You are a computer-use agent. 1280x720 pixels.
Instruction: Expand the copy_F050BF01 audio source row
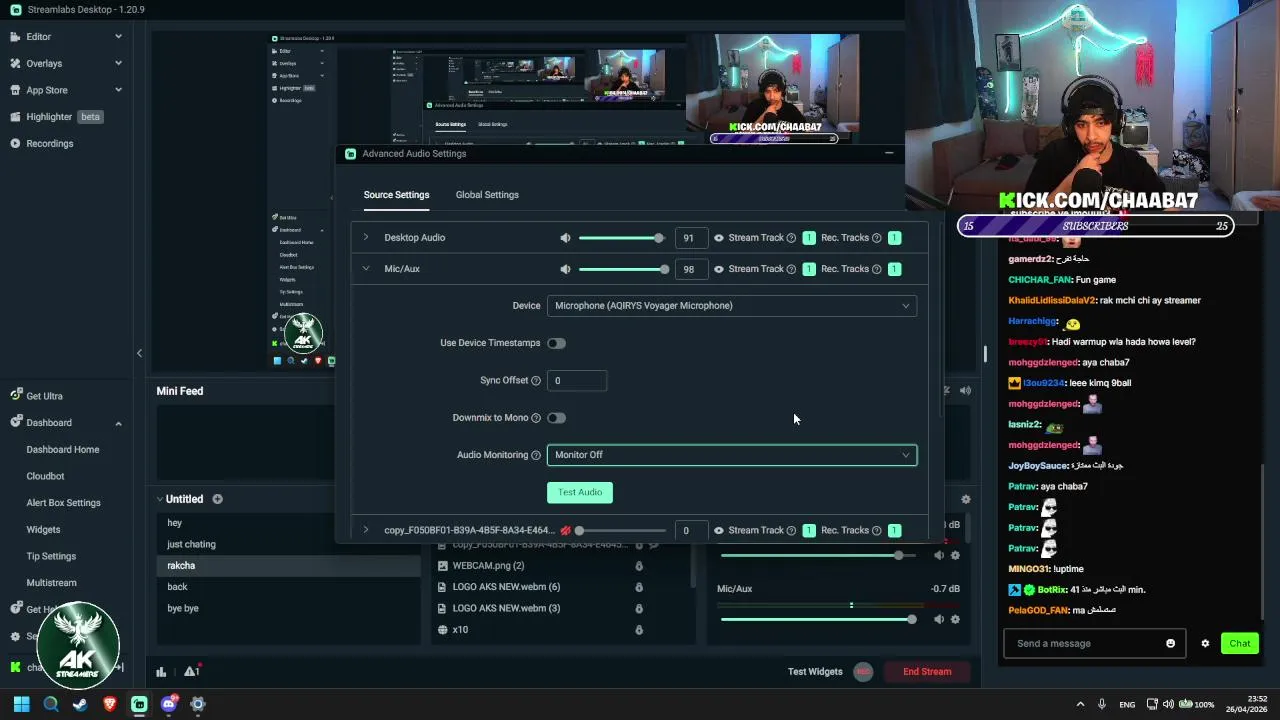pos(366,530)
